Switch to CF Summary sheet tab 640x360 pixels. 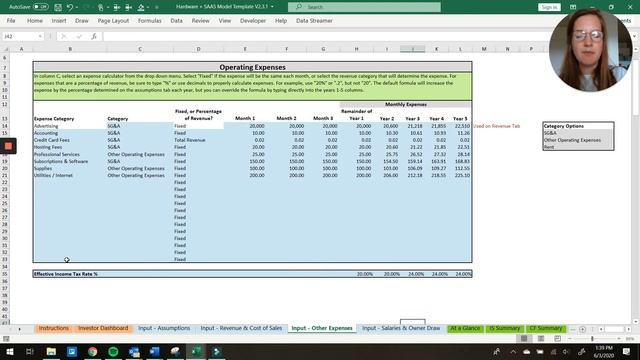[x=546, y=329]
